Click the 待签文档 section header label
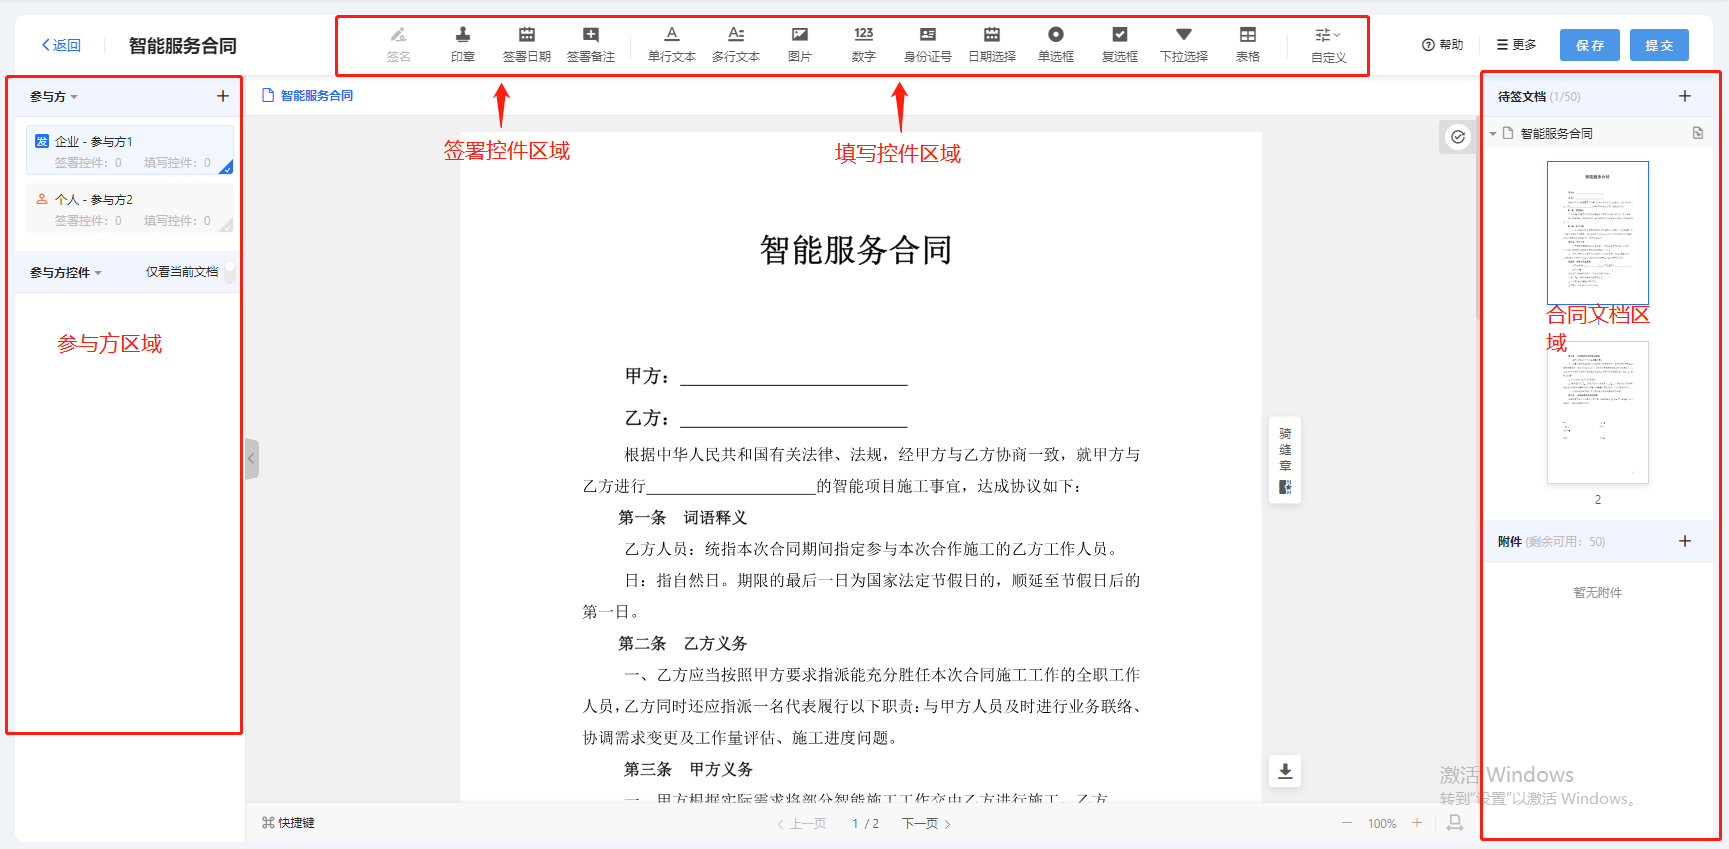The image size is (1729, 849). click(1522, 97)
